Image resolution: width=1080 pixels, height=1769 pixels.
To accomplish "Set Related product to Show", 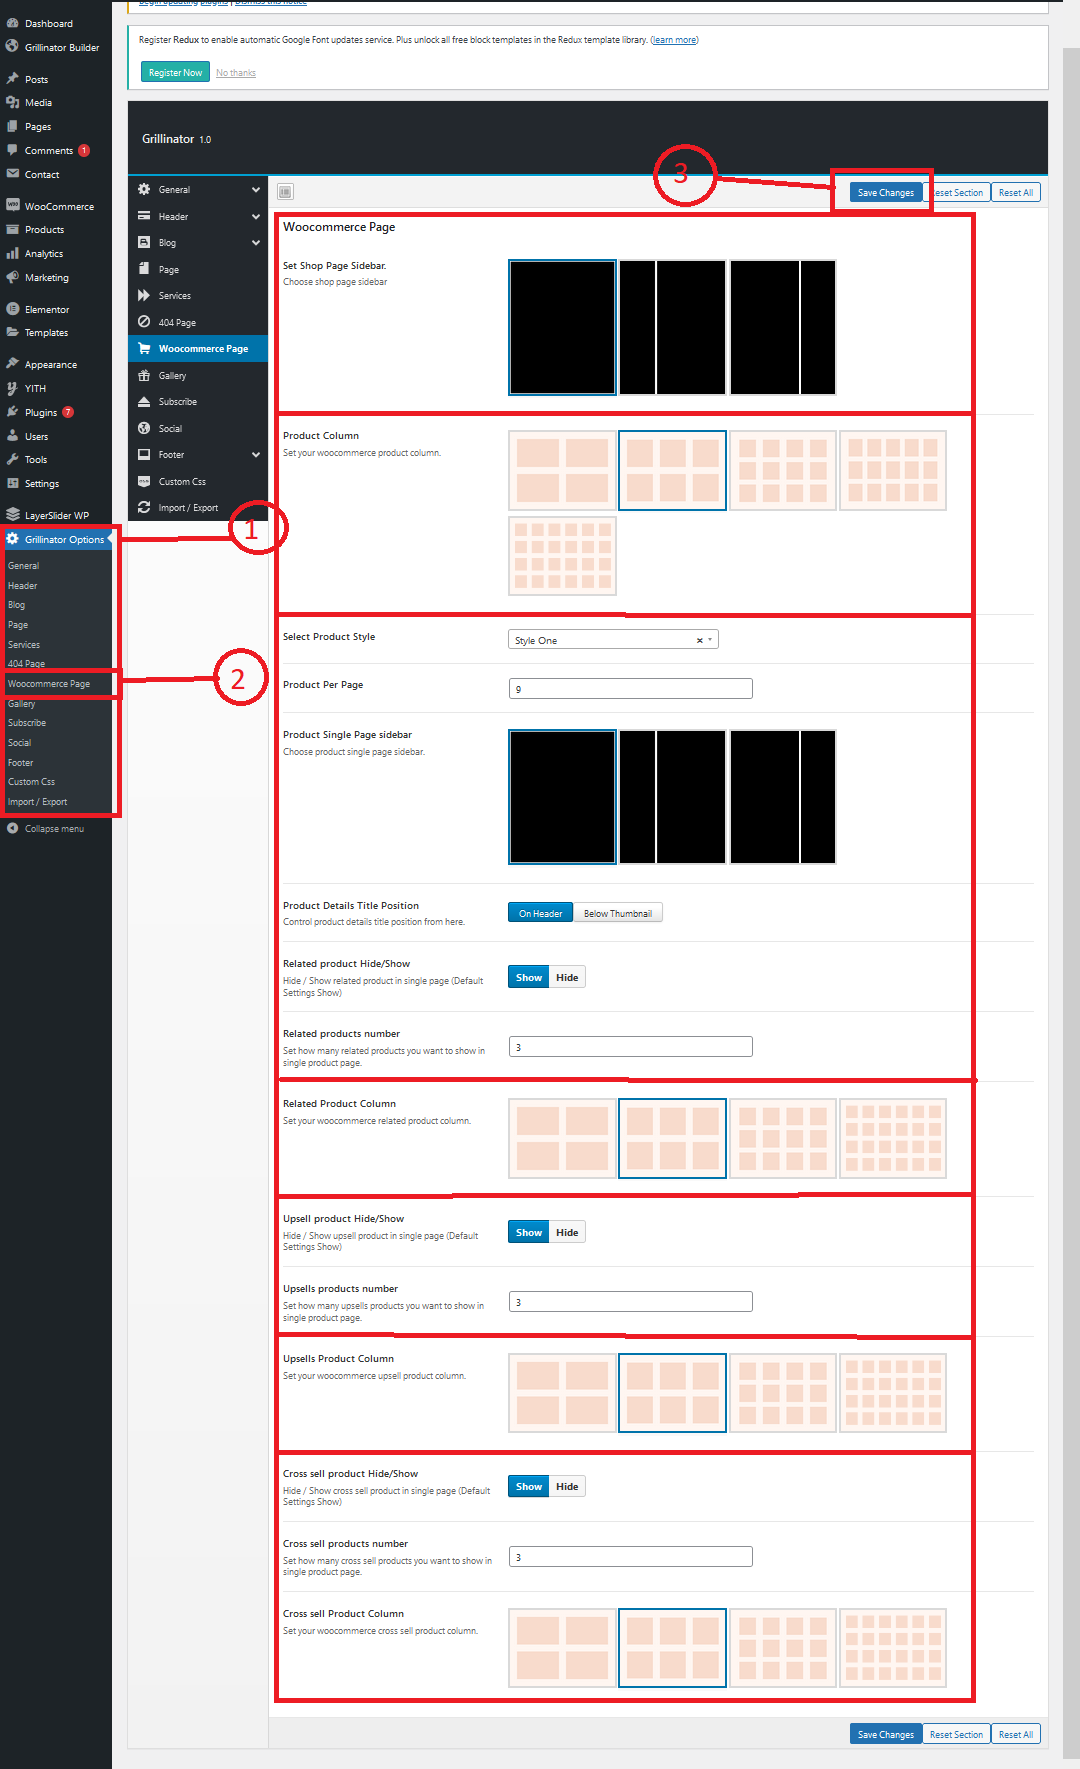I will pos(529,977).
